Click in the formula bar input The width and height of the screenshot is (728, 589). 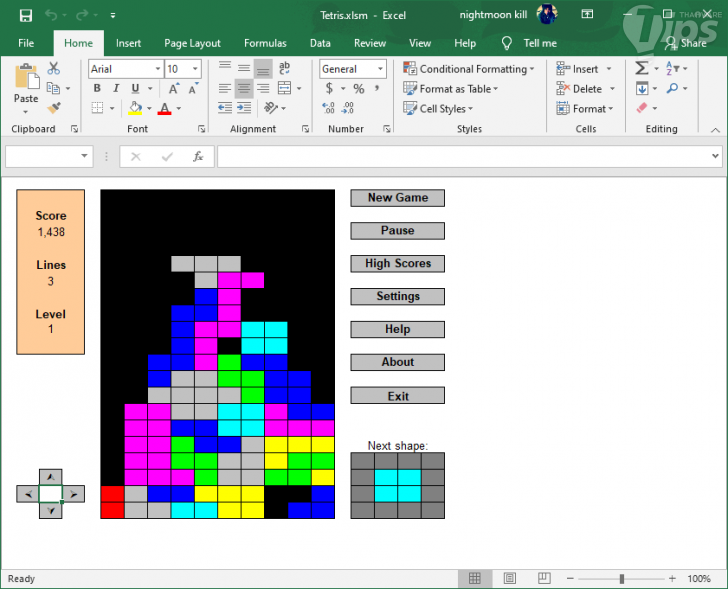point(463,156)
